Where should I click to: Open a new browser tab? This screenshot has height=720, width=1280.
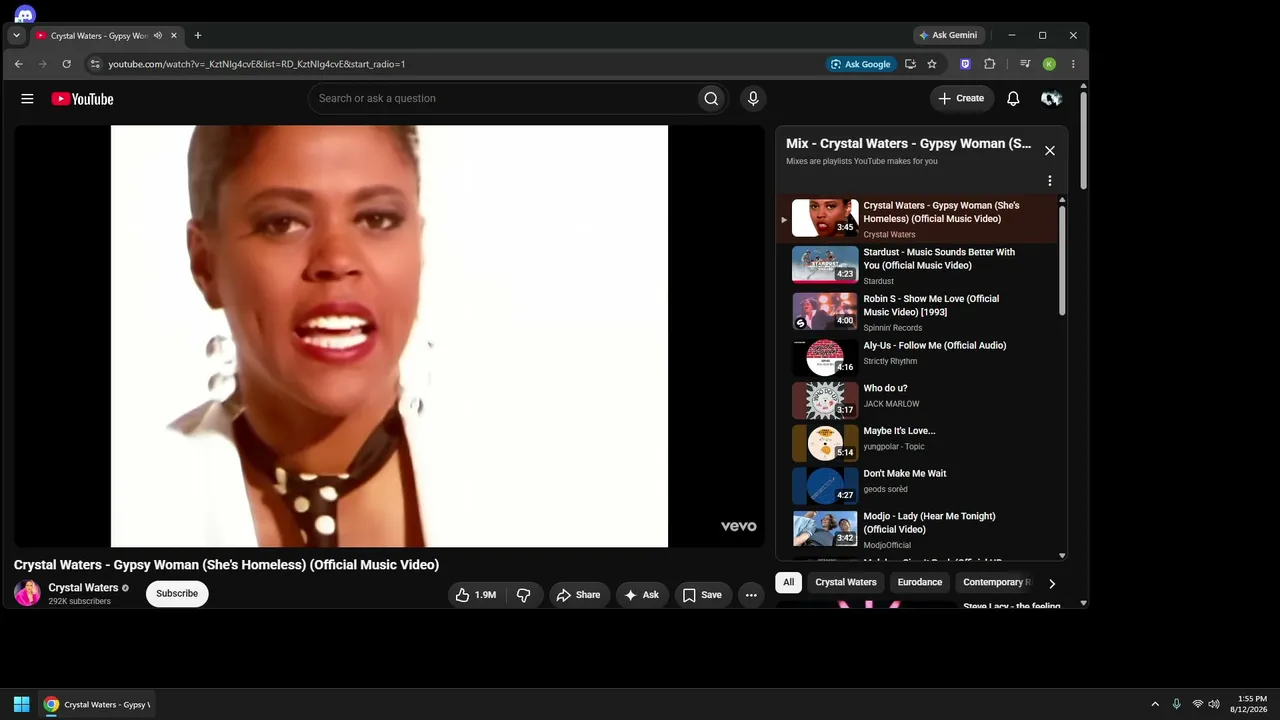198,36
